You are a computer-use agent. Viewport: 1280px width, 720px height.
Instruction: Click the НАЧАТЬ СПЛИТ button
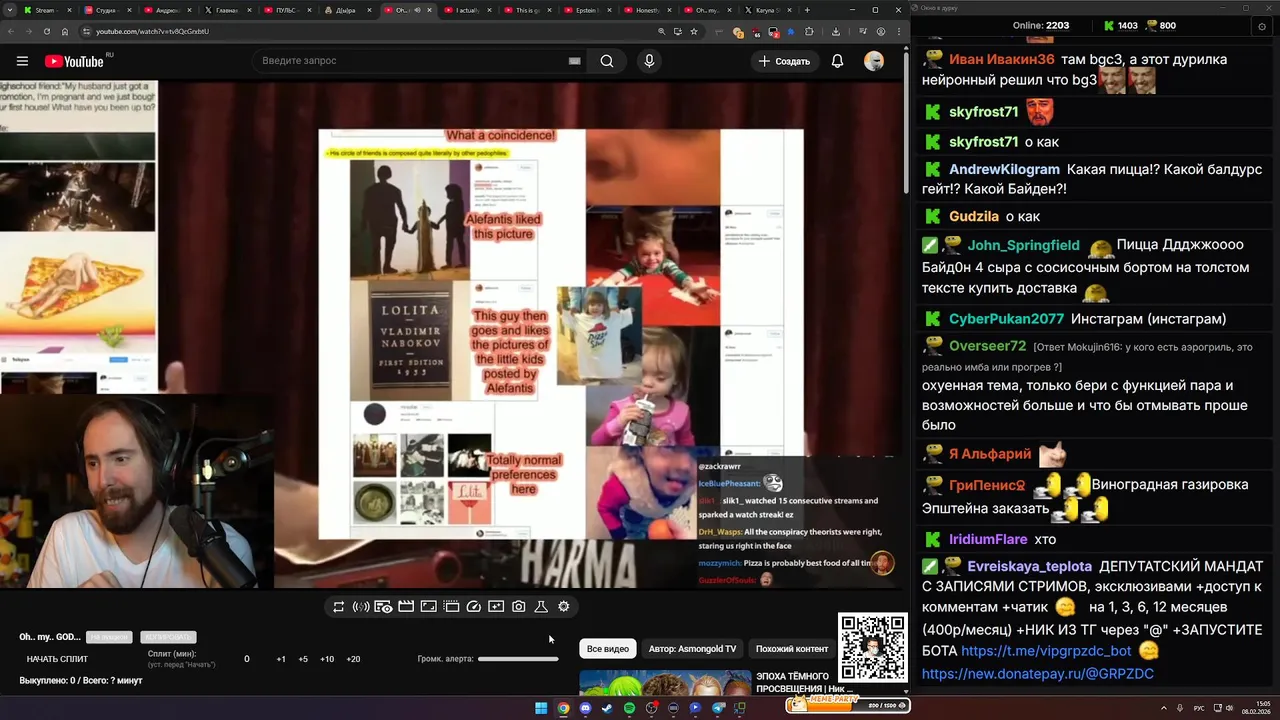click(x=57, y=659)
